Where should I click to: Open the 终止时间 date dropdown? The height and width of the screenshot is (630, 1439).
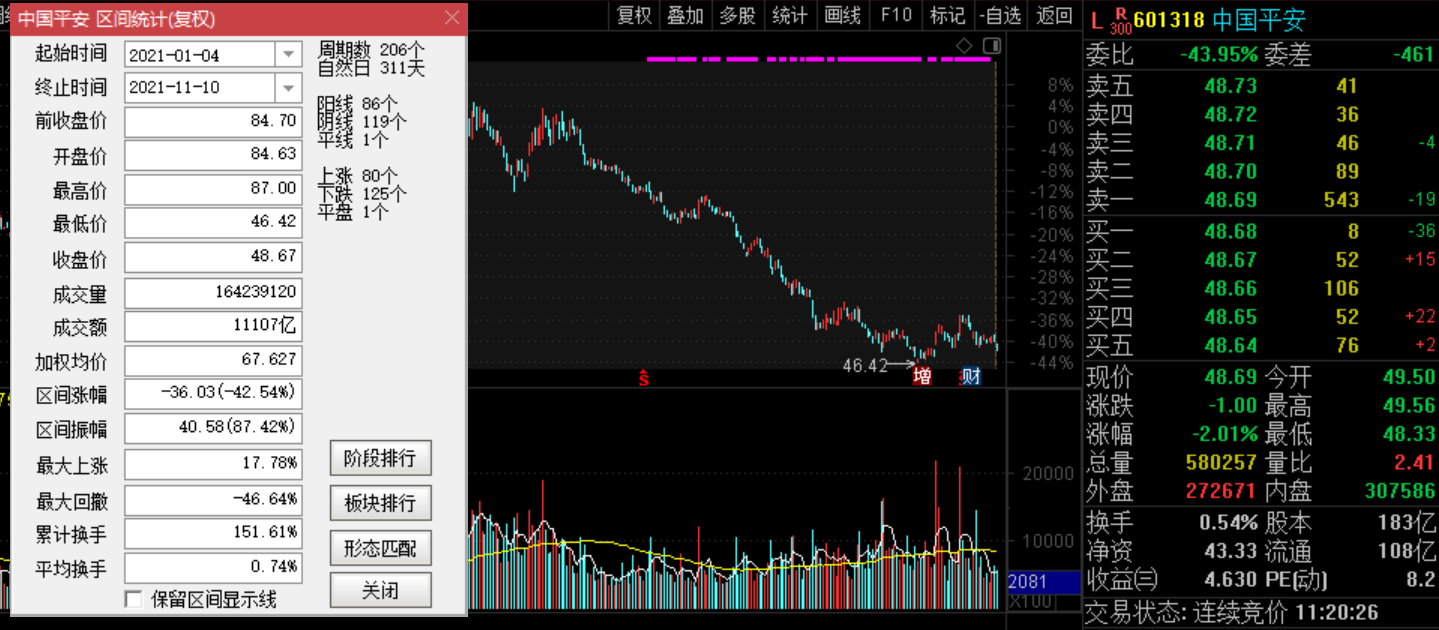click(288, 88)
